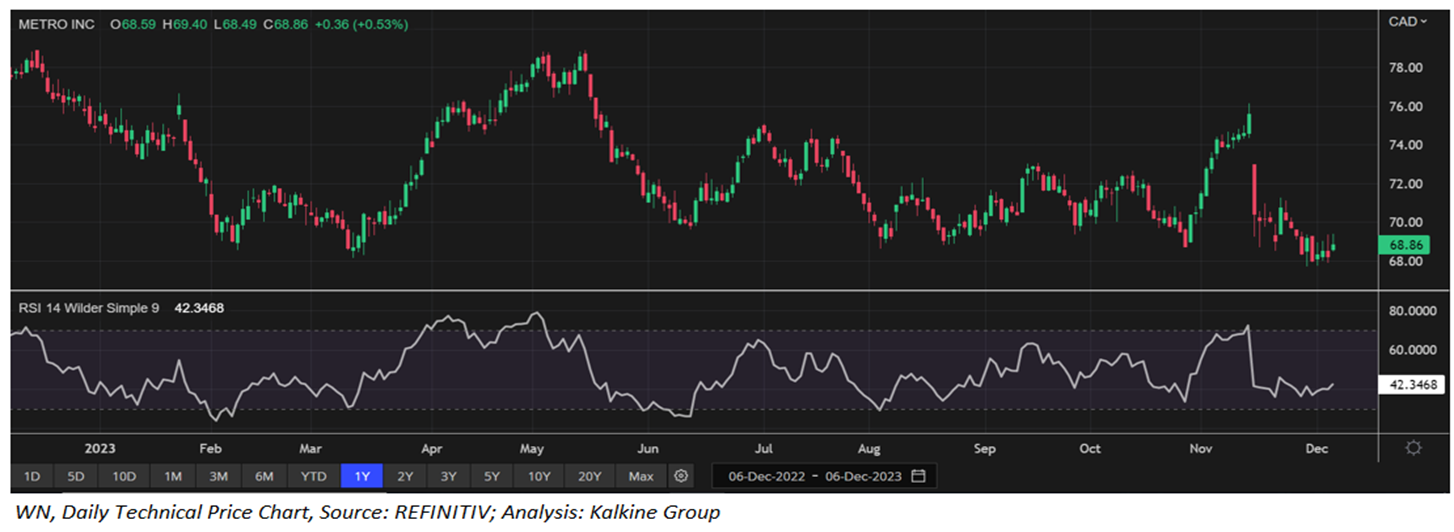1454x532 pixels.
Task: Click the RSI 14 Wilder Simple 9 label
Action: (x=88, y=308)
